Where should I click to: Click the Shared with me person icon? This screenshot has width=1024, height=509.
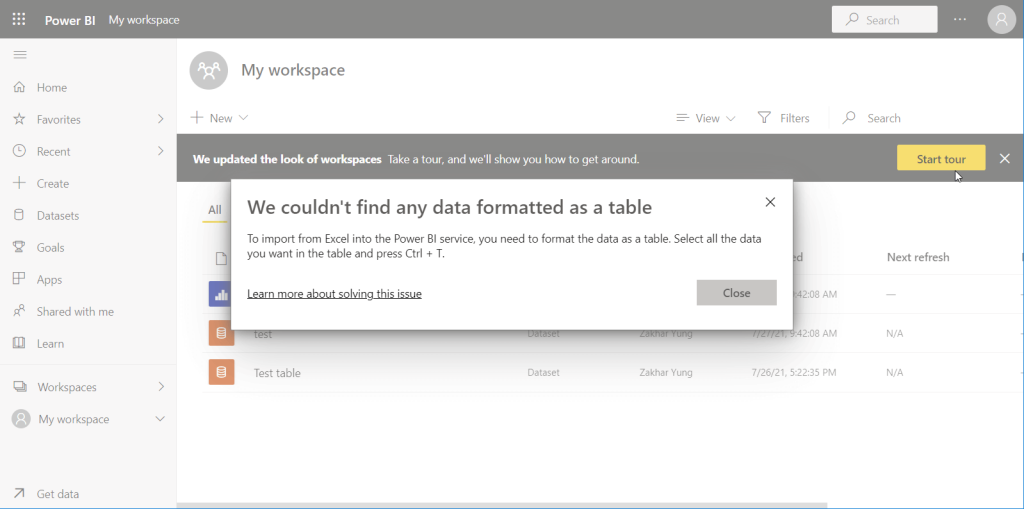[20, 311]
